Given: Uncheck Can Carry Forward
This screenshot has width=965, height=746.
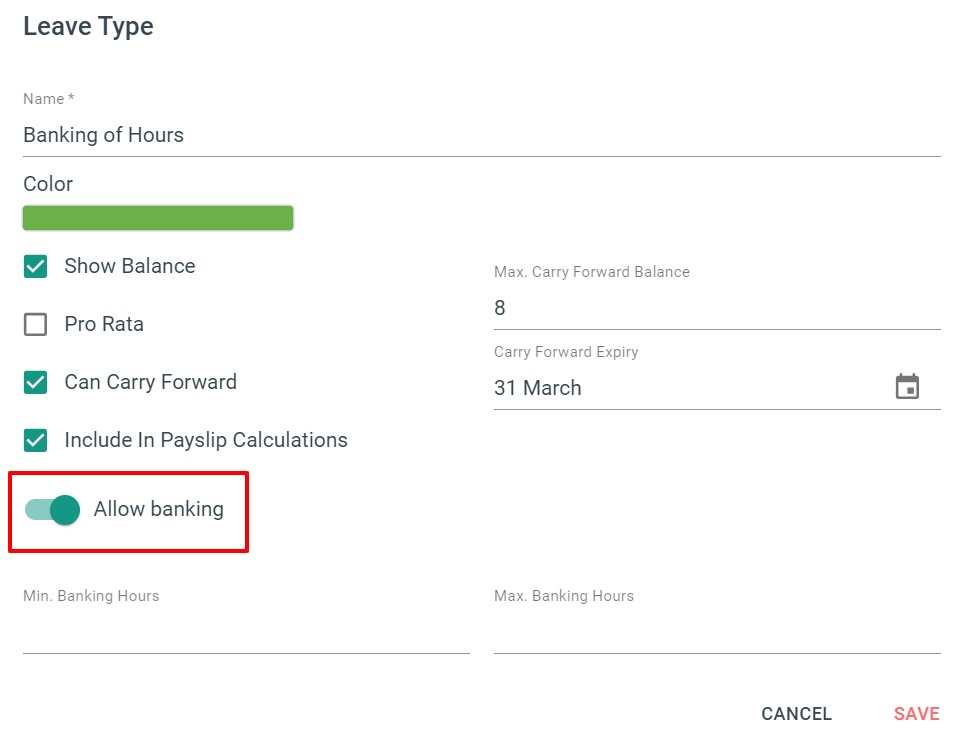Looking at the screenshot, I should click(x=35, y=382).
